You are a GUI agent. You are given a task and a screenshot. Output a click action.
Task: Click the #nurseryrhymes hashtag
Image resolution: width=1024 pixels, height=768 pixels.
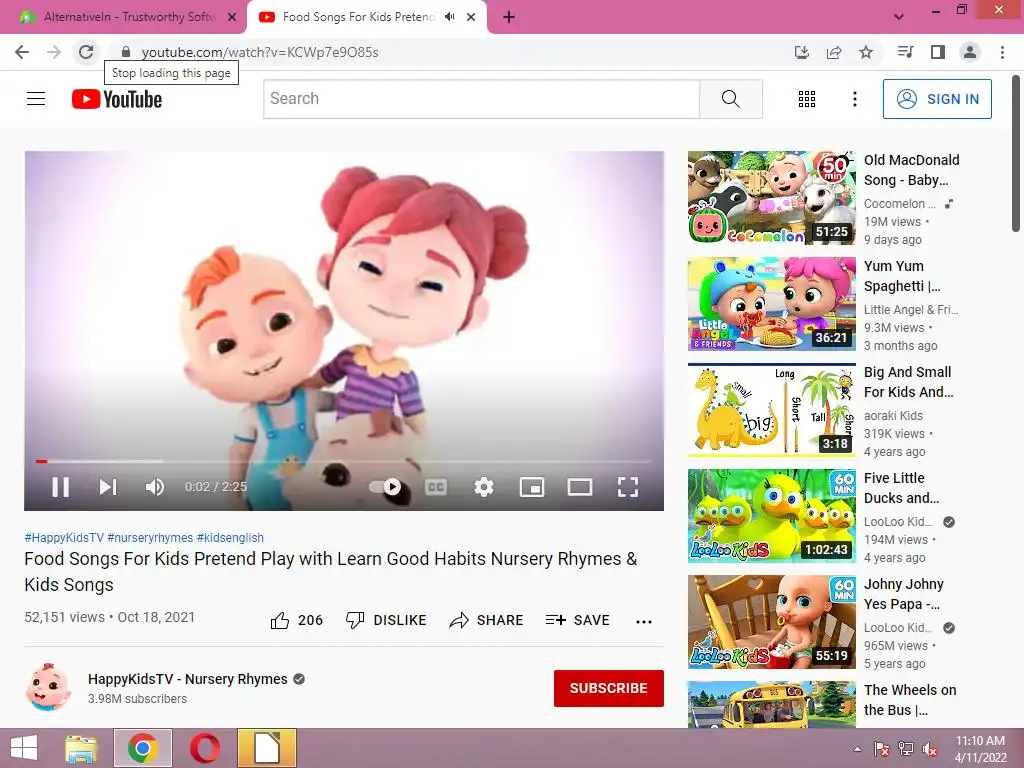(x=150, y=537)
